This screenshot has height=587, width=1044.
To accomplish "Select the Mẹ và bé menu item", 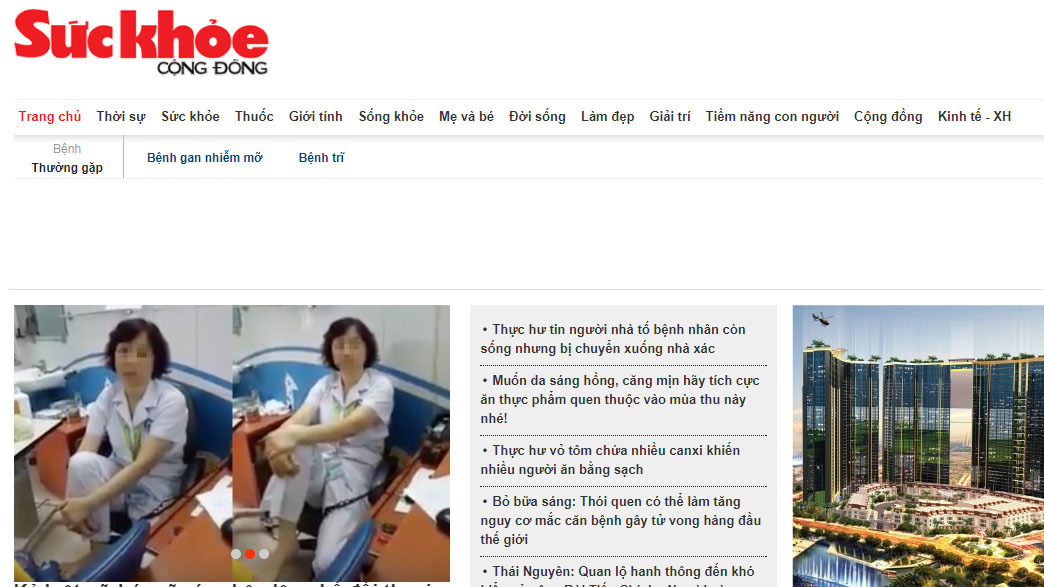I will coord(466,116).
